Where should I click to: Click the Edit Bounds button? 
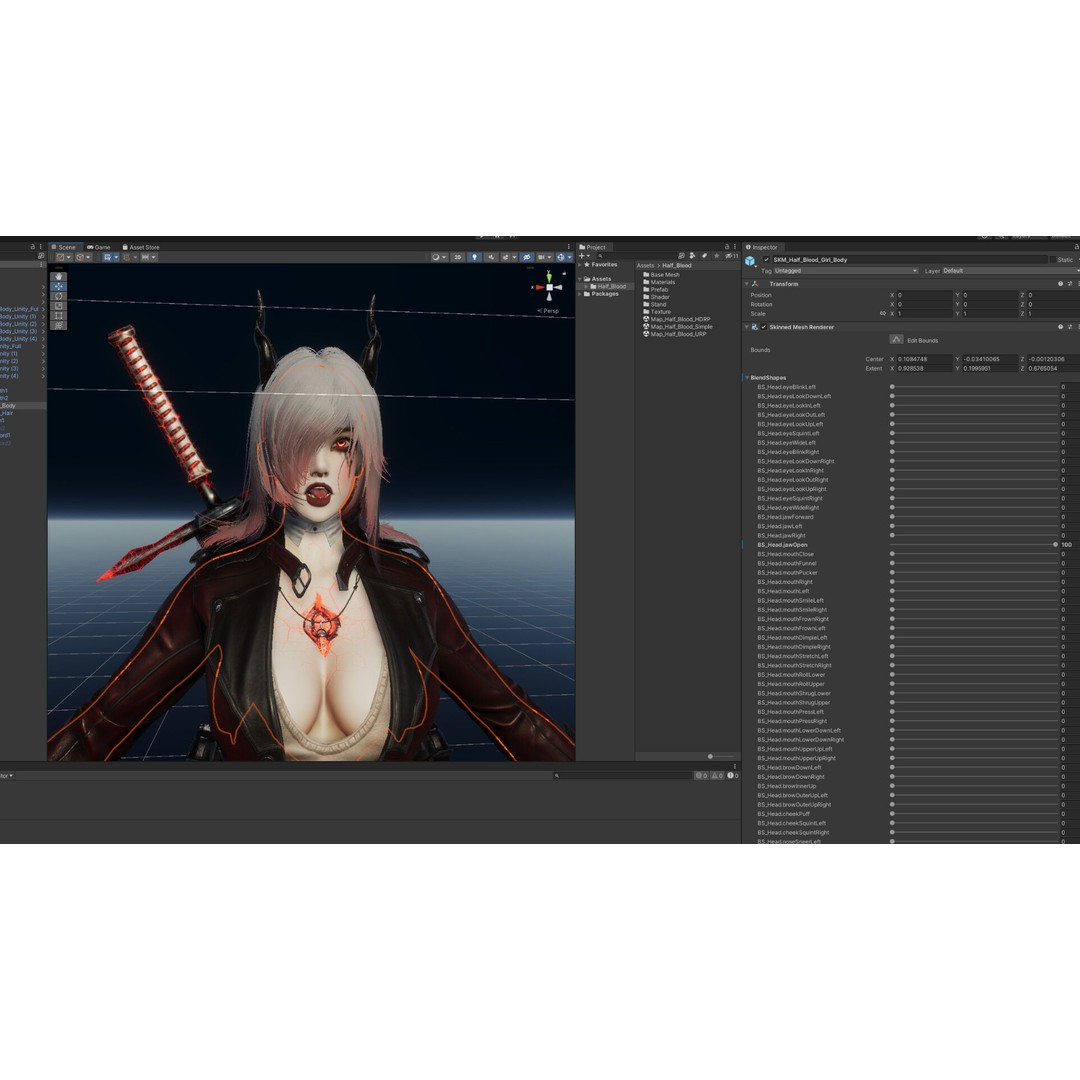point(896,340)
